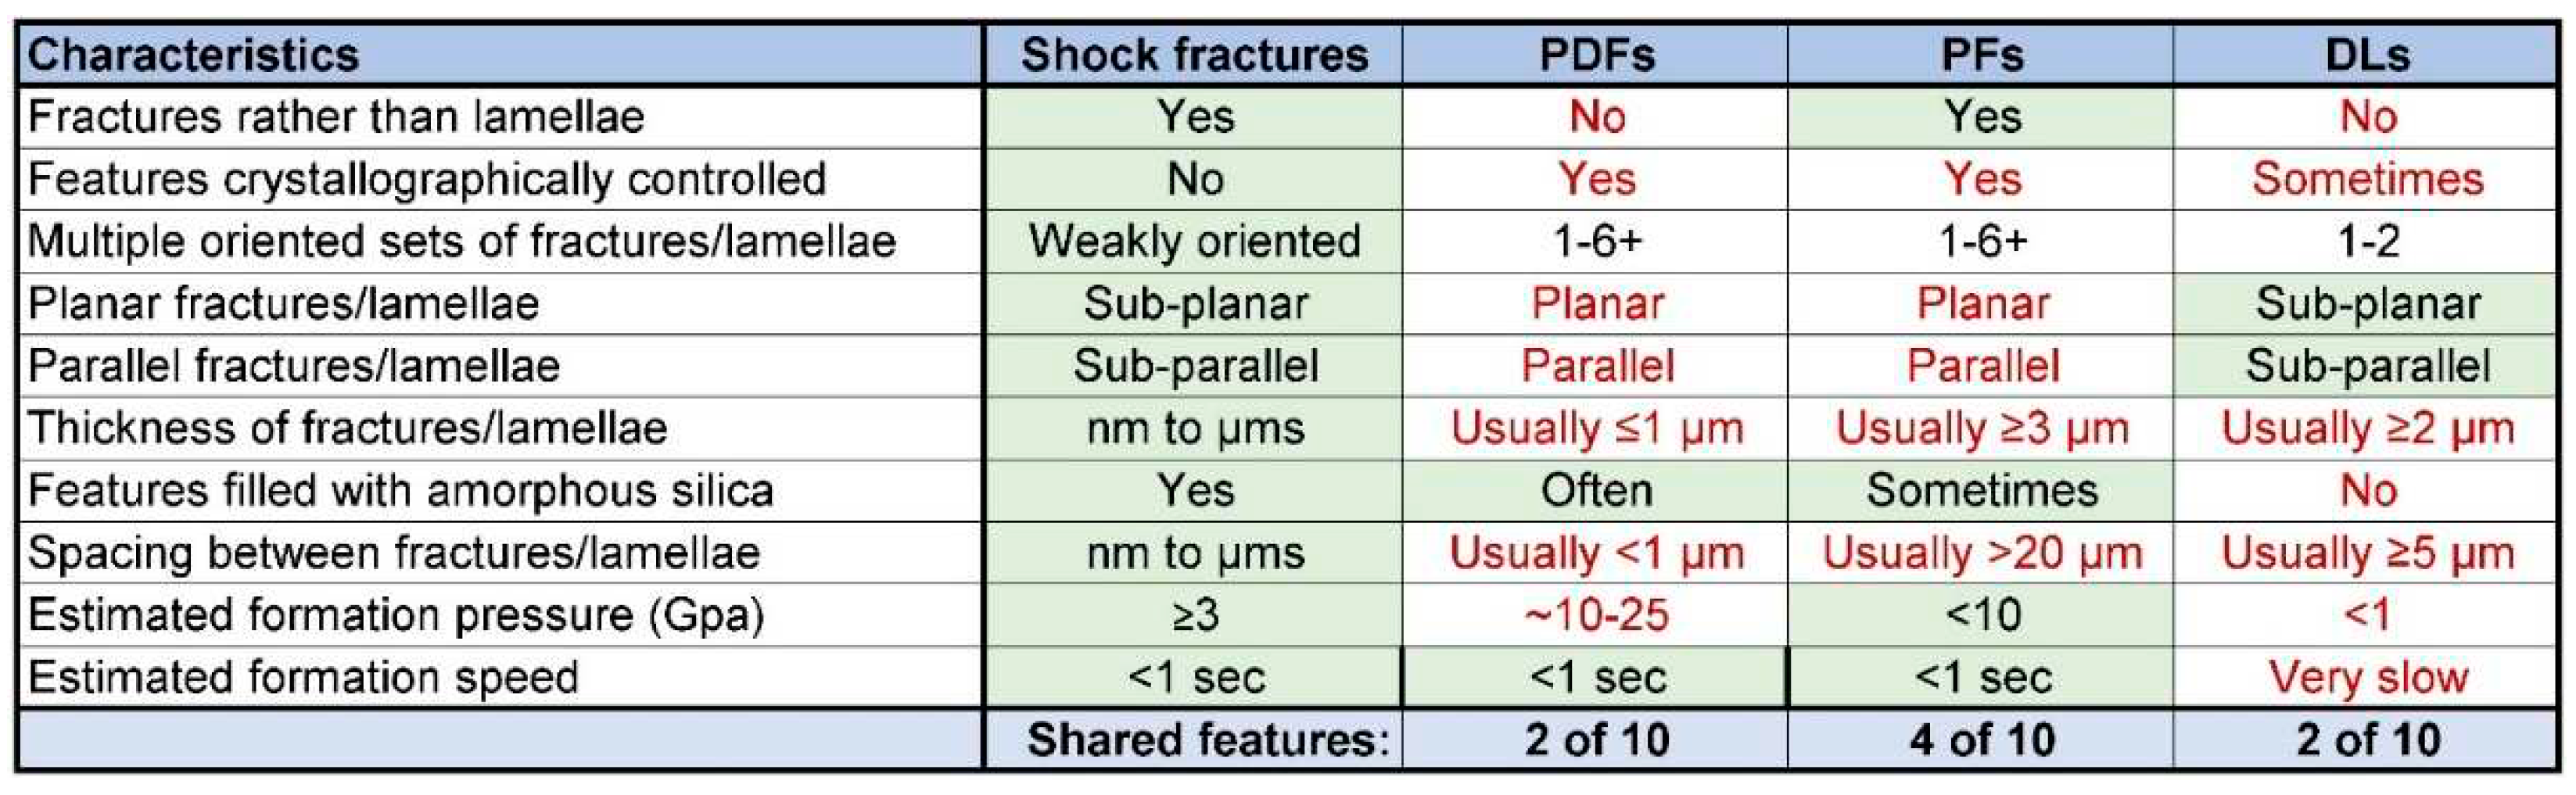
Task: Select the PFs column header
Action: [x=1981, y=54]
